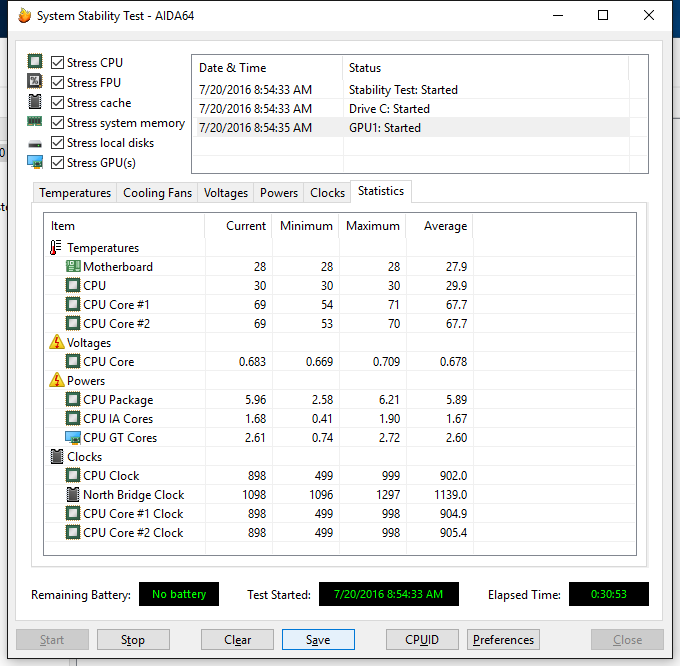Click the warning icon of Voltages group

click(x=57, y=342)
